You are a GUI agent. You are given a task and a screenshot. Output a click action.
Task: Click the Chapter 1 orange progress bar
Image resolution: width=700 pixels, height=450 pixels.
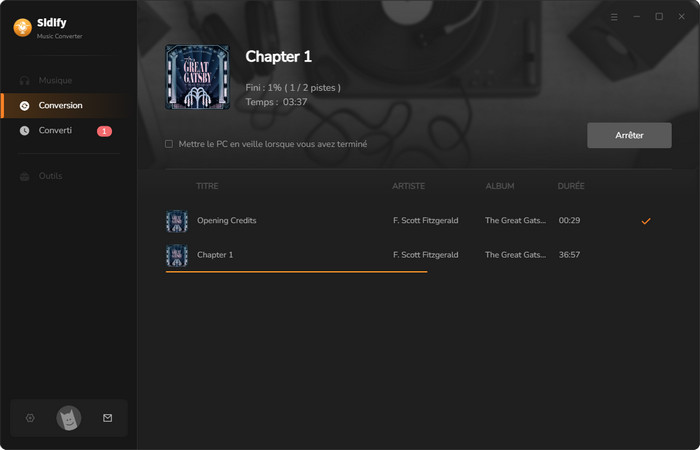point(296,271)
